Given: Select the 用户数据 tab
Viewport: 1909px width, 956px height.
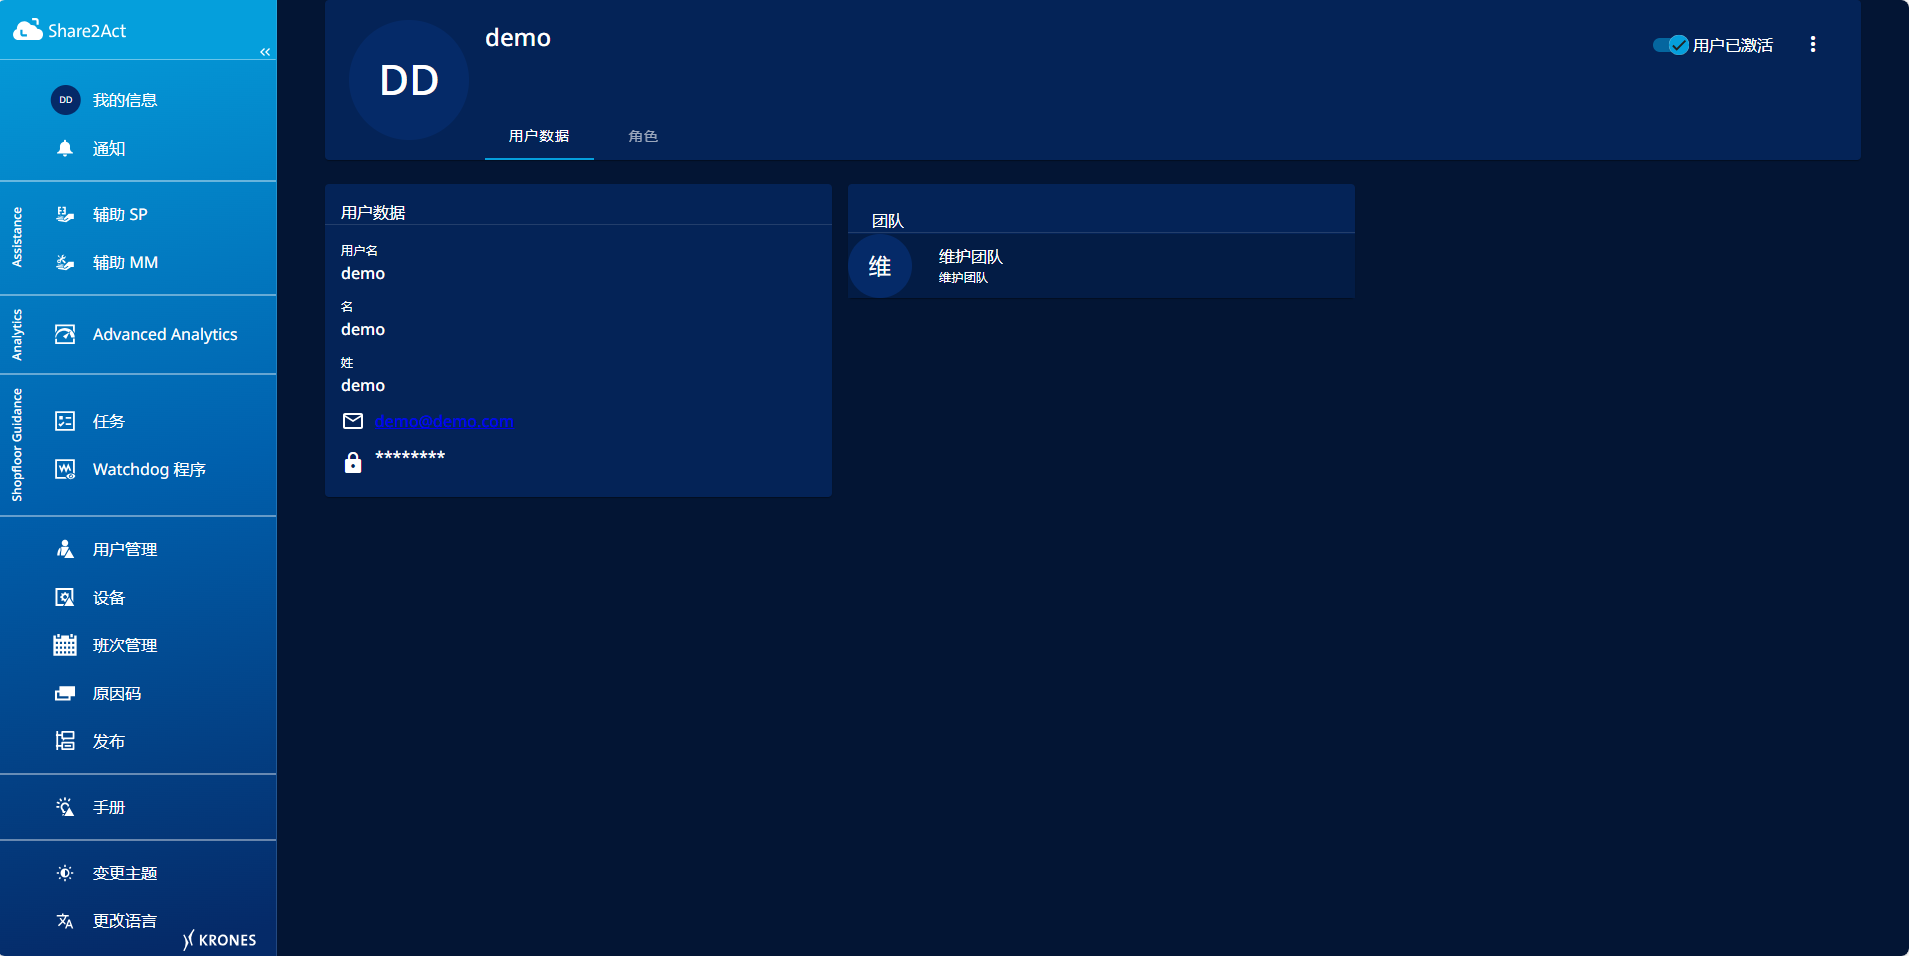Looking at the screenshot, I should click(539, 136).
